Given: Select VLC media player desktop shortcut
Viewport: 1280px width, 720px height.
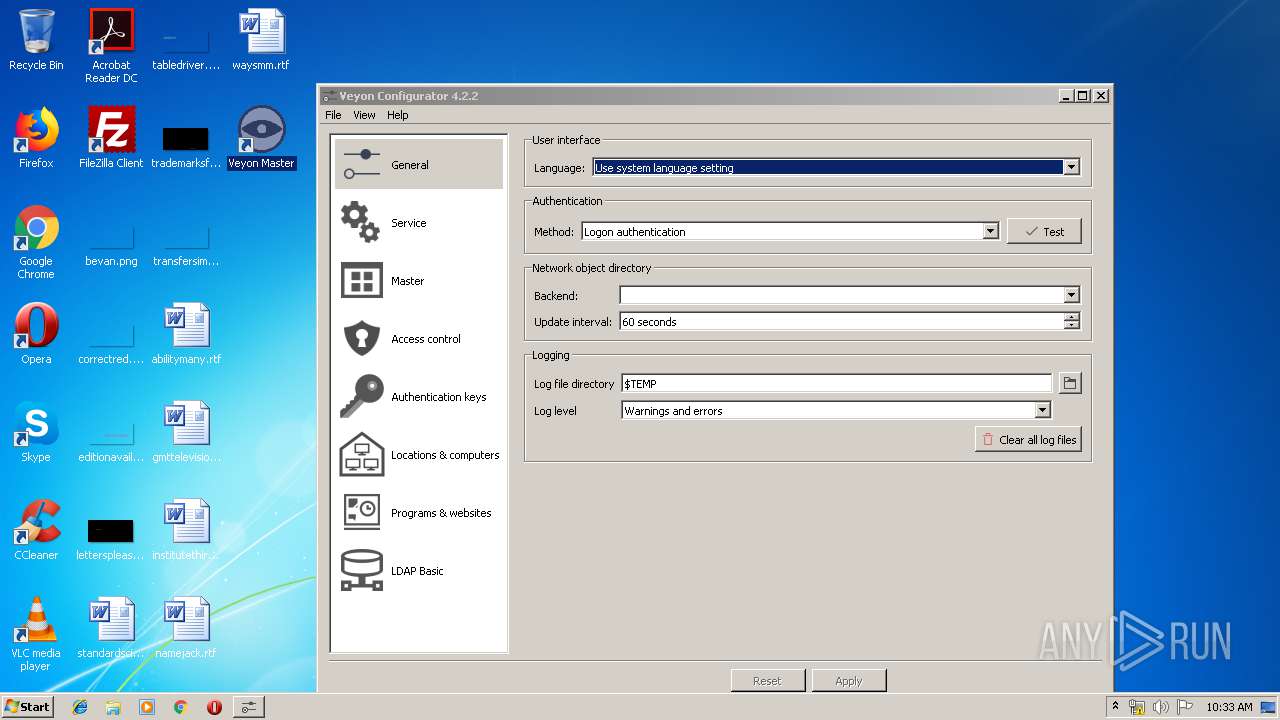Looking at the screenshot, I should 36,635.
